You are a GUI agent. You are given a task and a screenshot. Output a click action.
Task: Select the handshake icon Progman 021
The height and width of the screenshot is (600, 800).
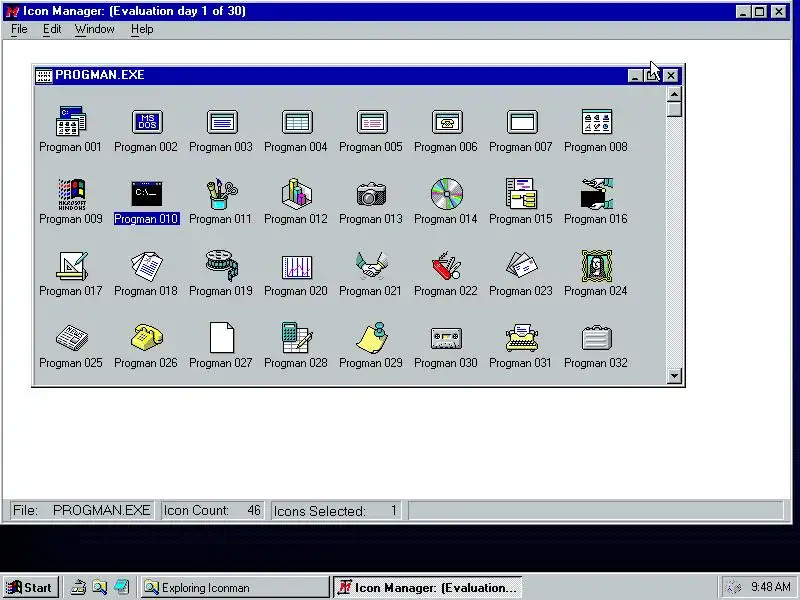click(372, 265)
